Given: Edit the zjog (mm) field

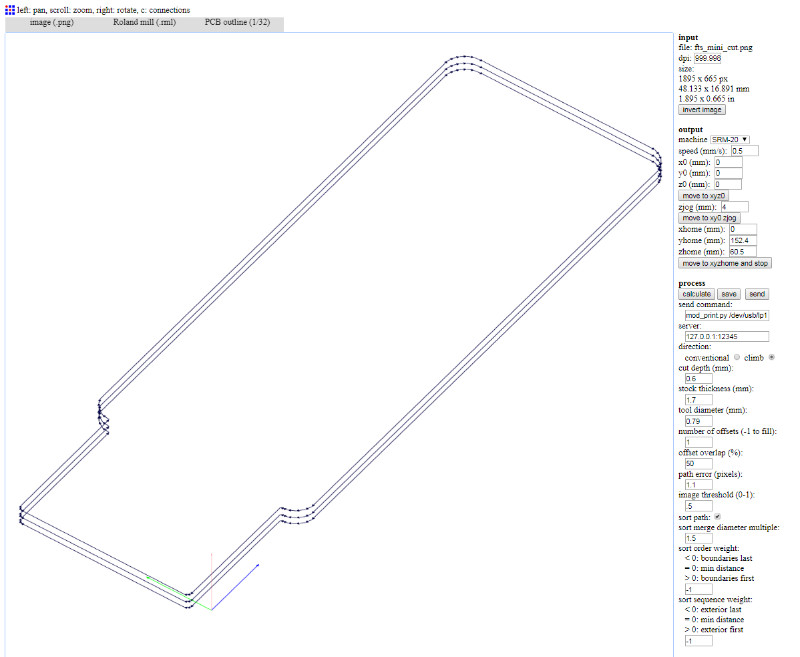Looking at the screenshot, I should point(735,207).
